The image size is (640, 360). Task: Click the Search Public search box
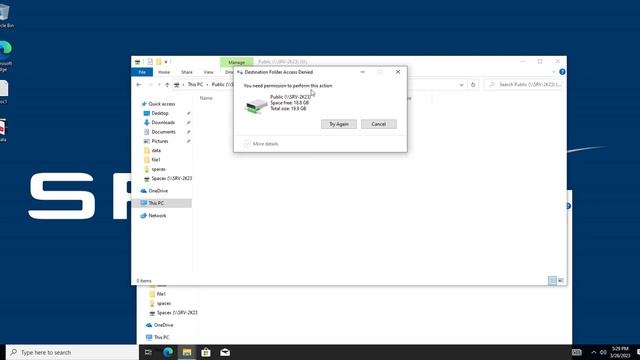[523, 84]
